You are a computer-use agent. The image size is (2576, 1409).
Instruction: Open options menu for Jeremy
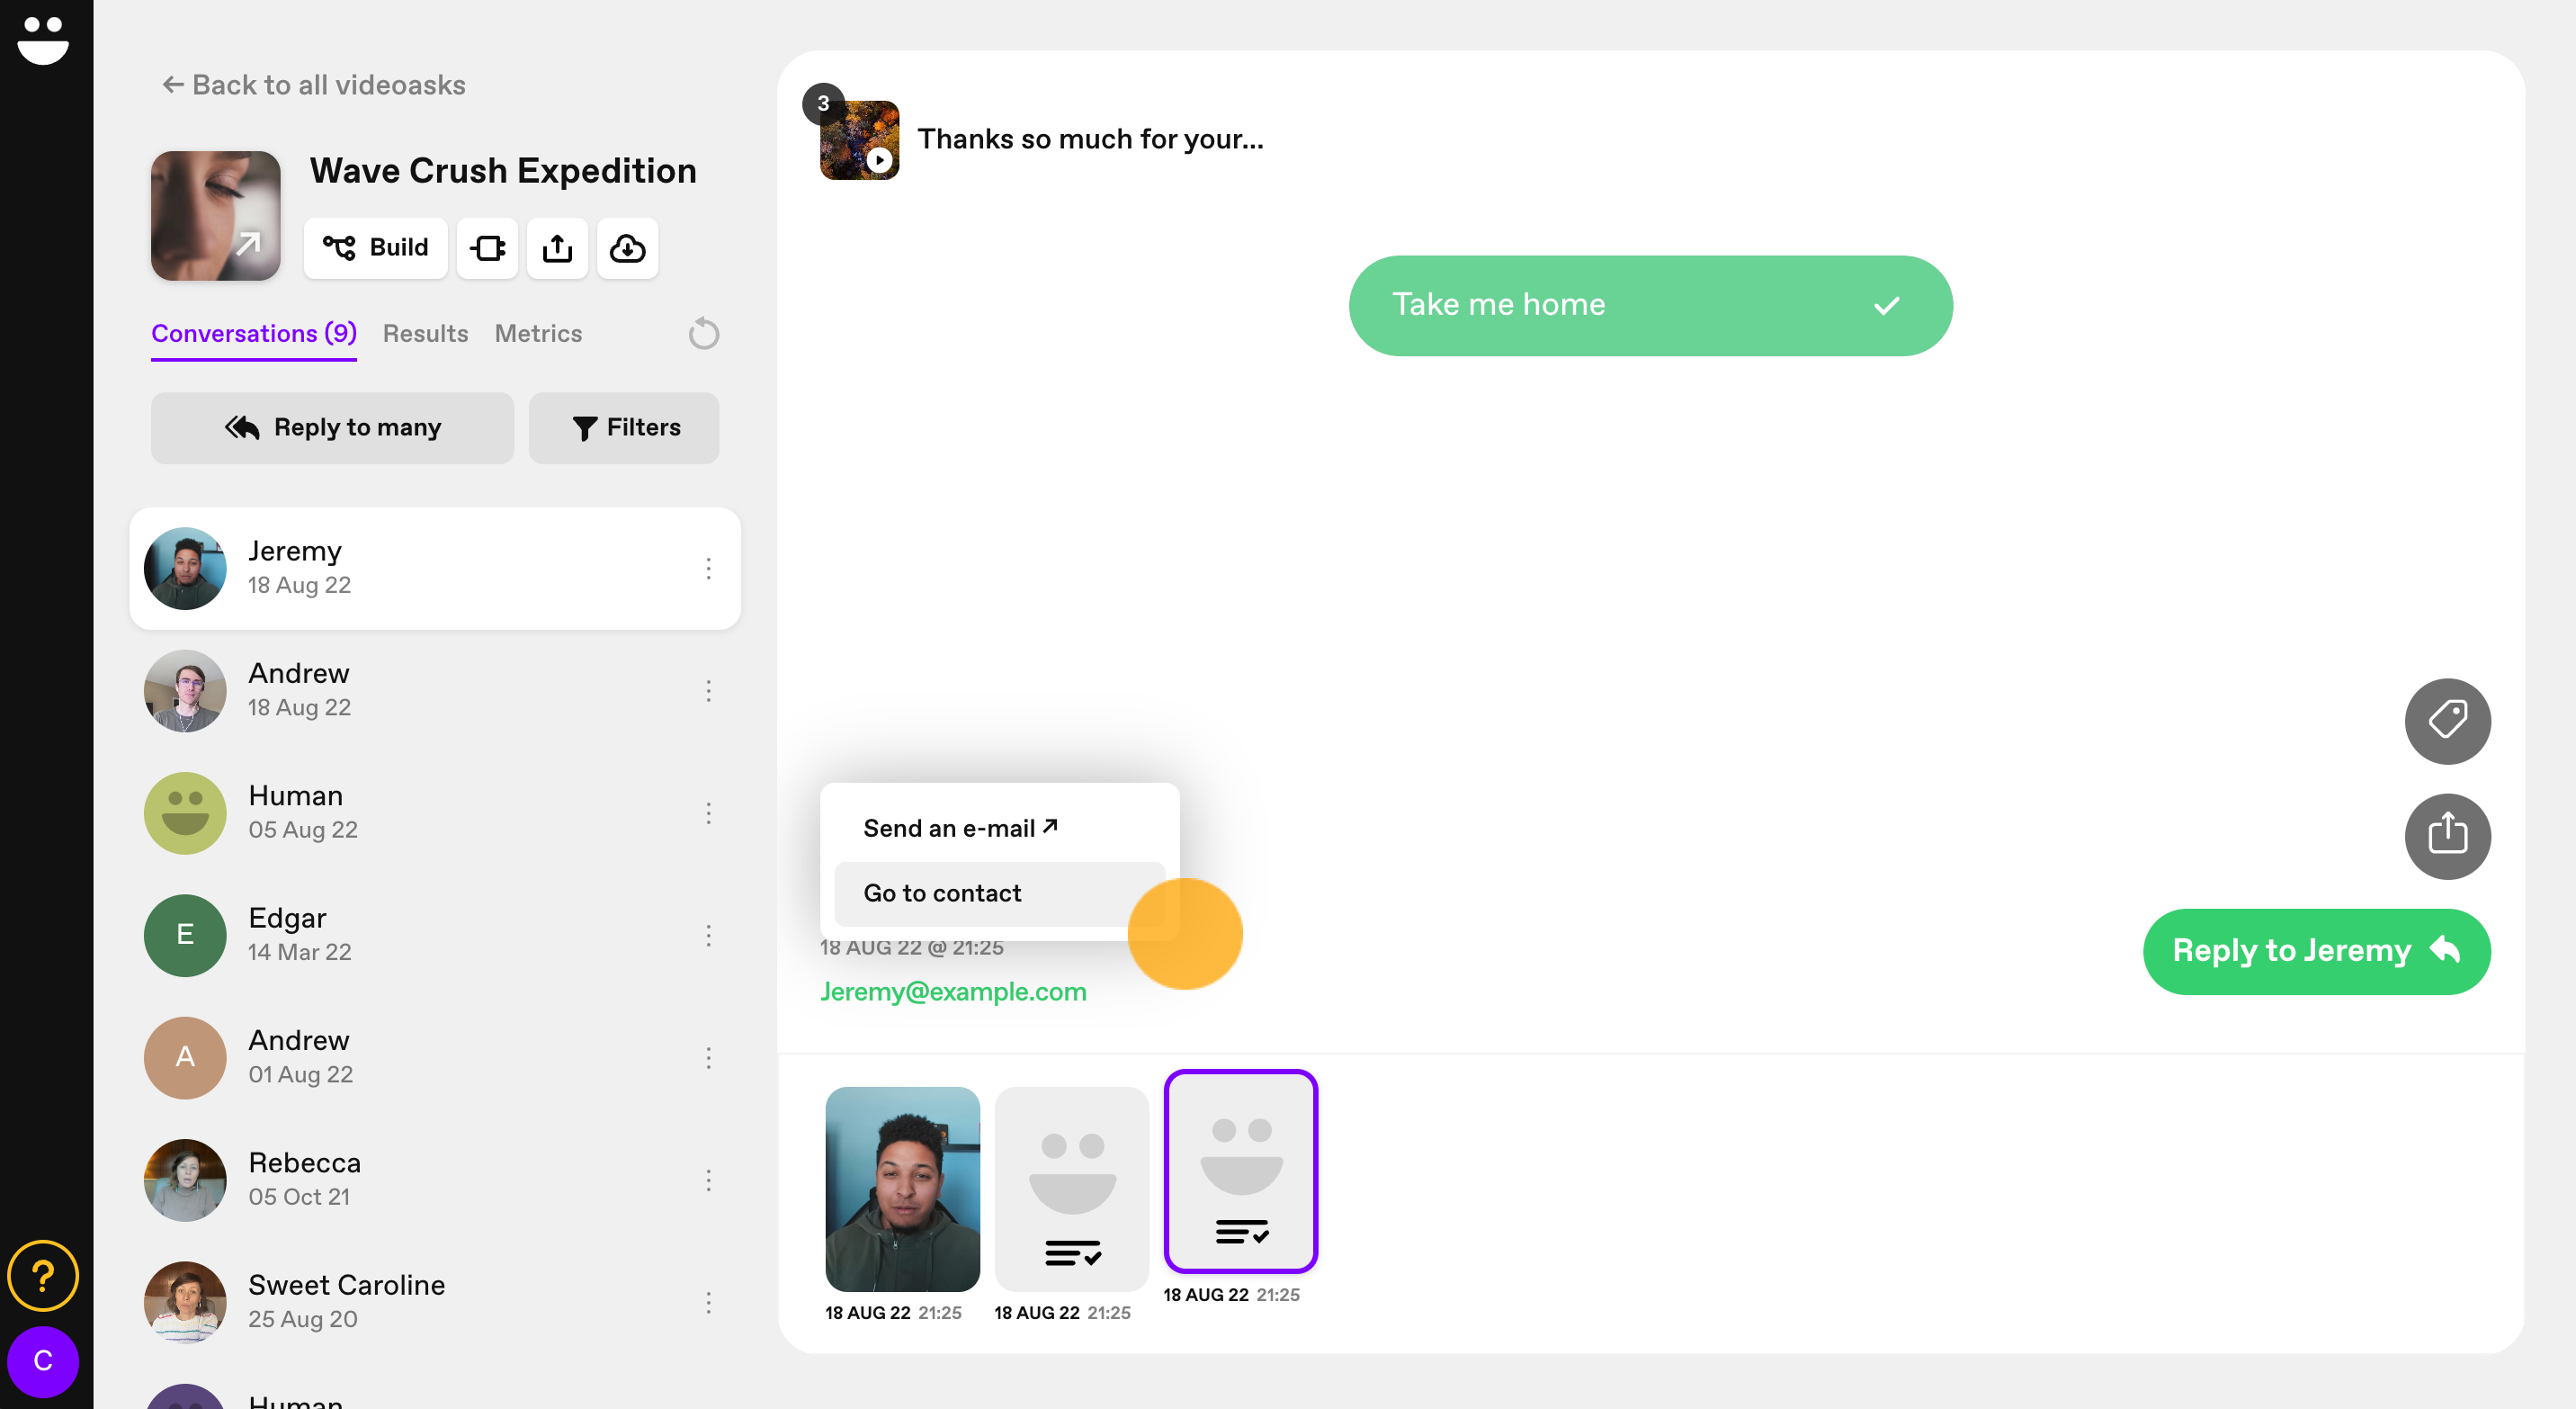708,568
